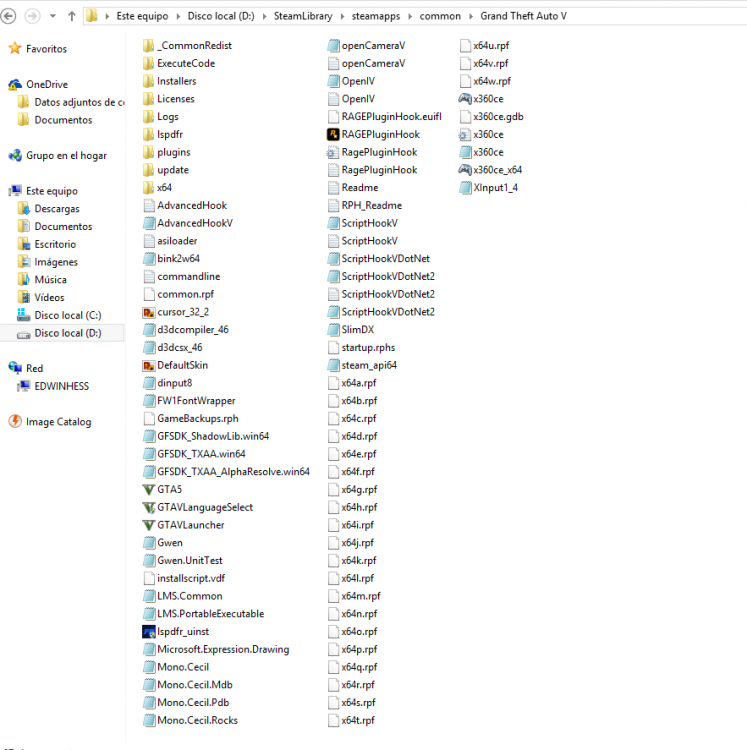Select the AdvancedHookV dll icon
The width and height of the screenshot is (747, 750).
pyautogui.click(x=149, y=223)
